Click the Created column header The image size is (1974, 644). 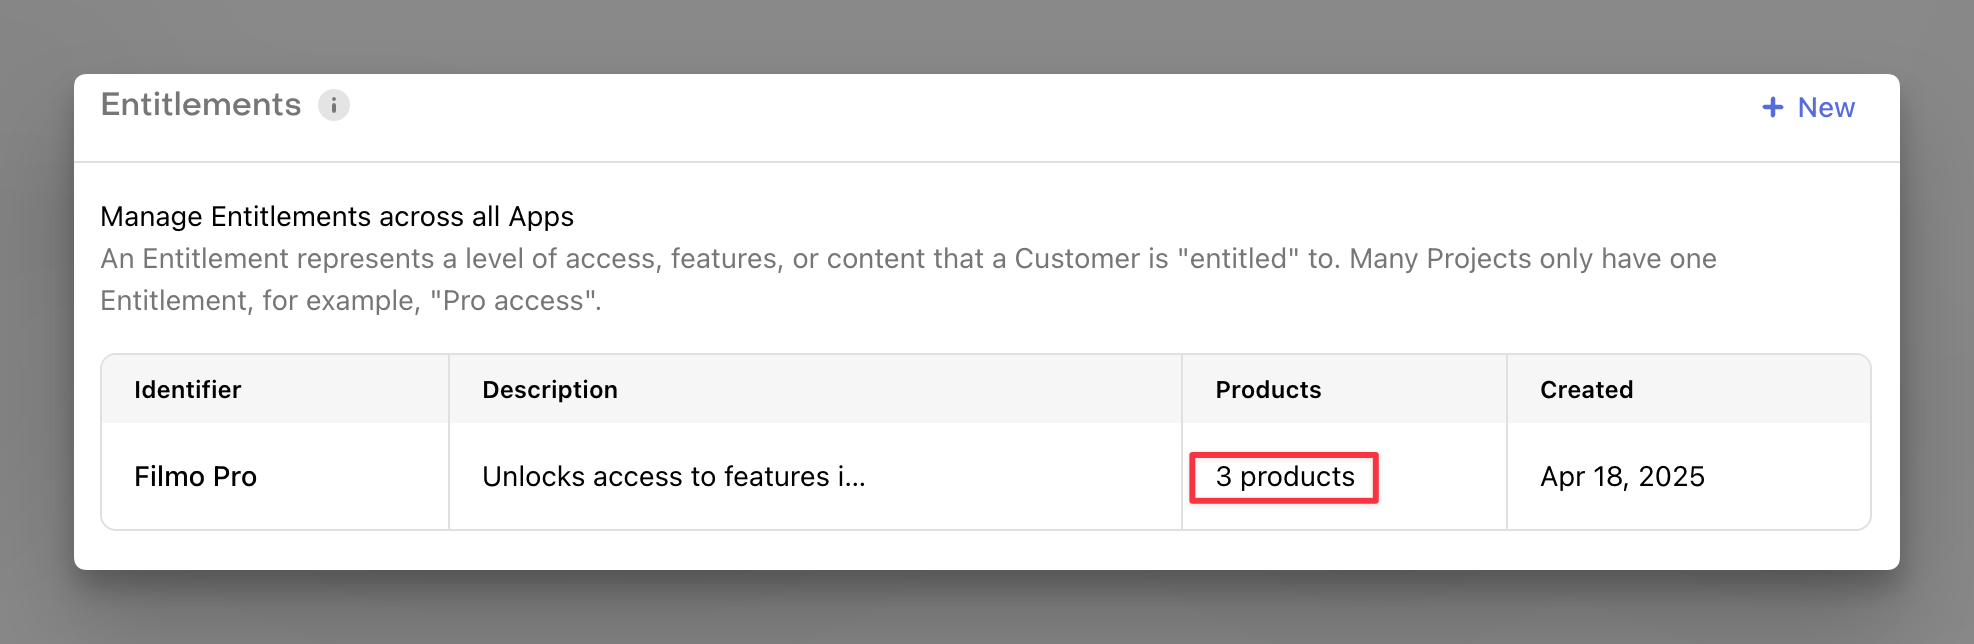pos(1586,390)
